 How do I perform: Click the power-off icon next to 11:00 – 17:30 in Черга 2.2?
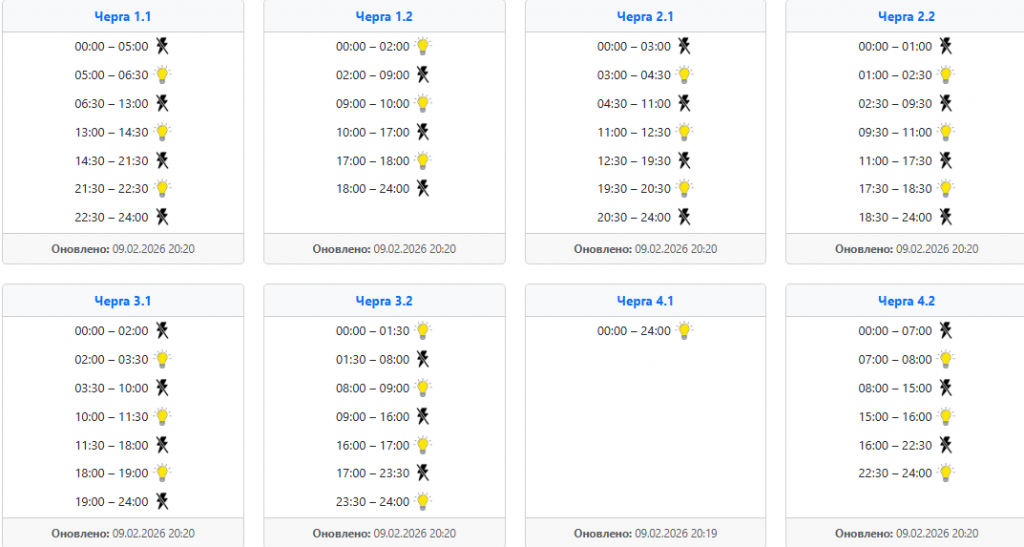(x=946, y=160)
